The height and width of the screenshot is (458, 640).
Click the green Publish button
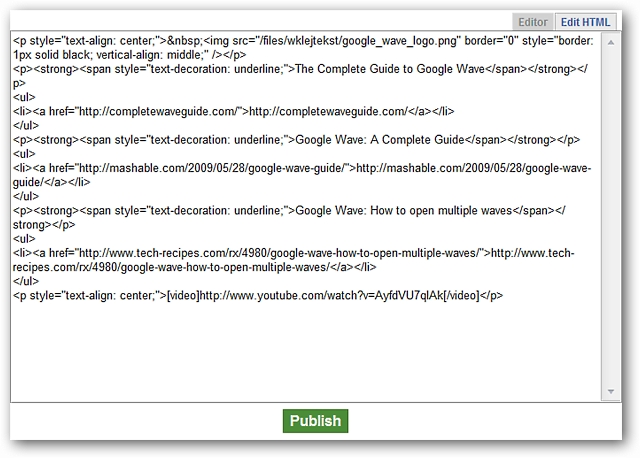pos(315,420)
